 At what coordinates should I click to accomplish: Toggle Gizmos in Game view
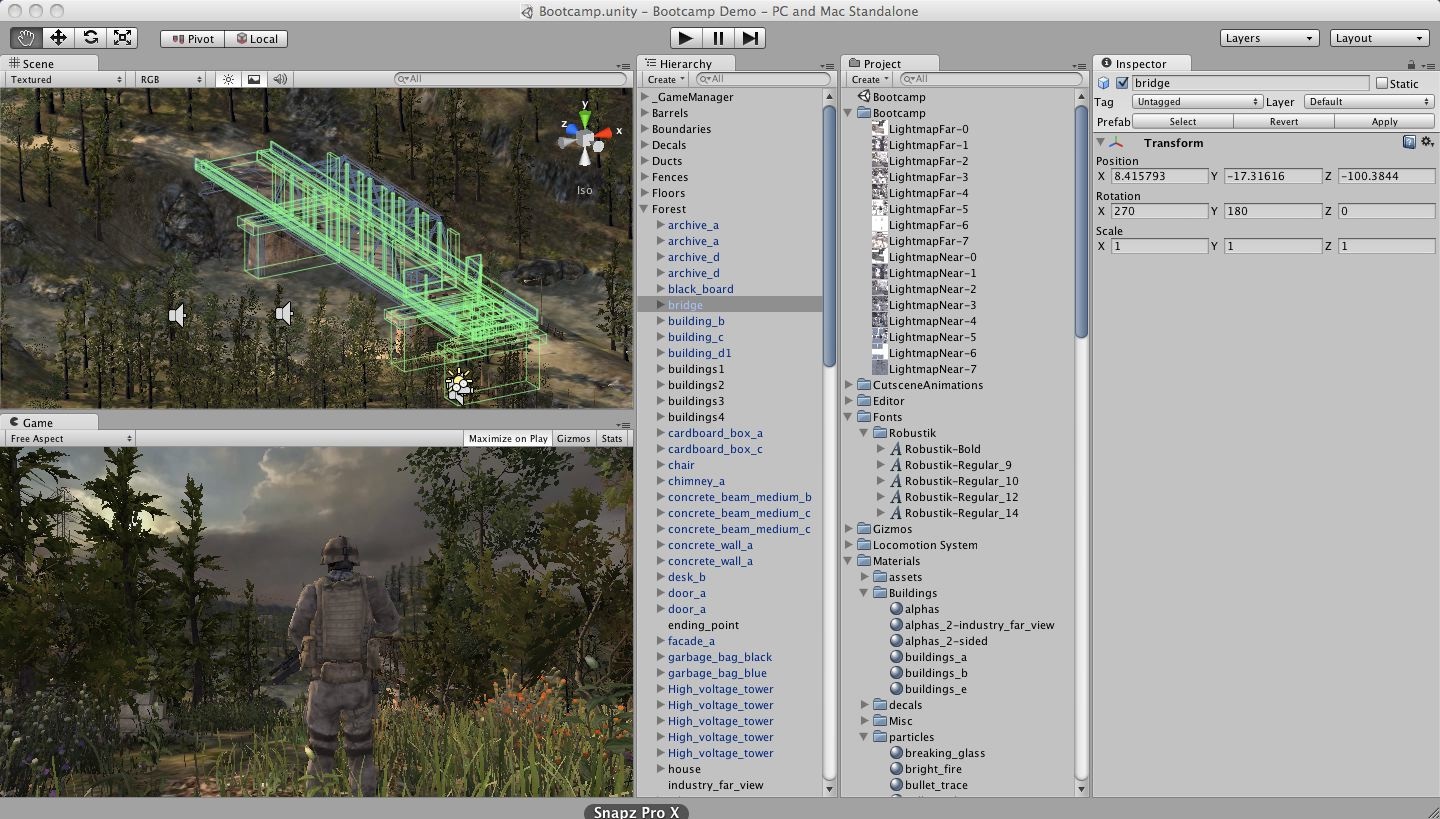click(x=574, y=438)
